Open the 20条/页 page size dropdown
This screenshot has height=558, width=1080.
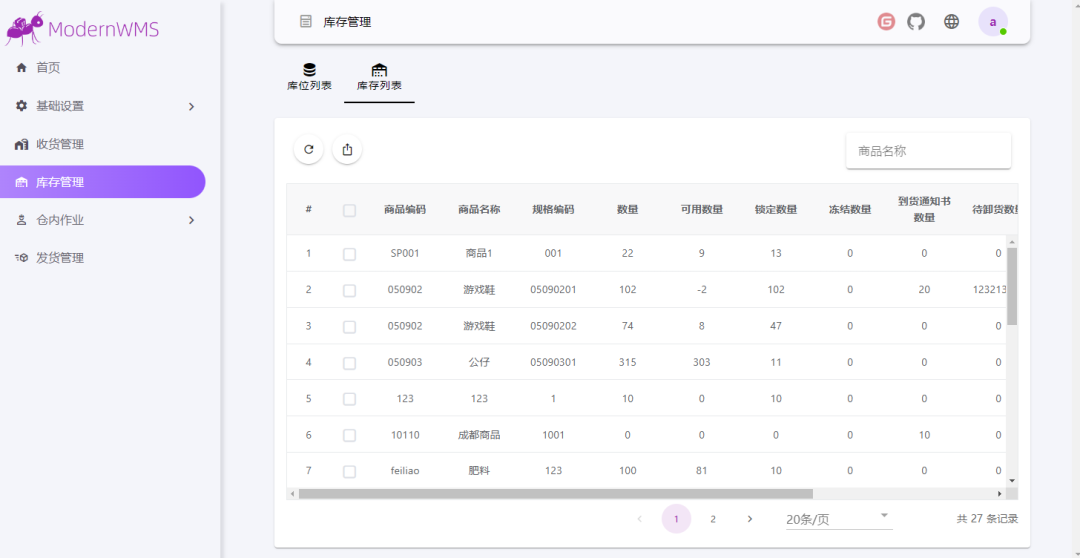point(839,519)
